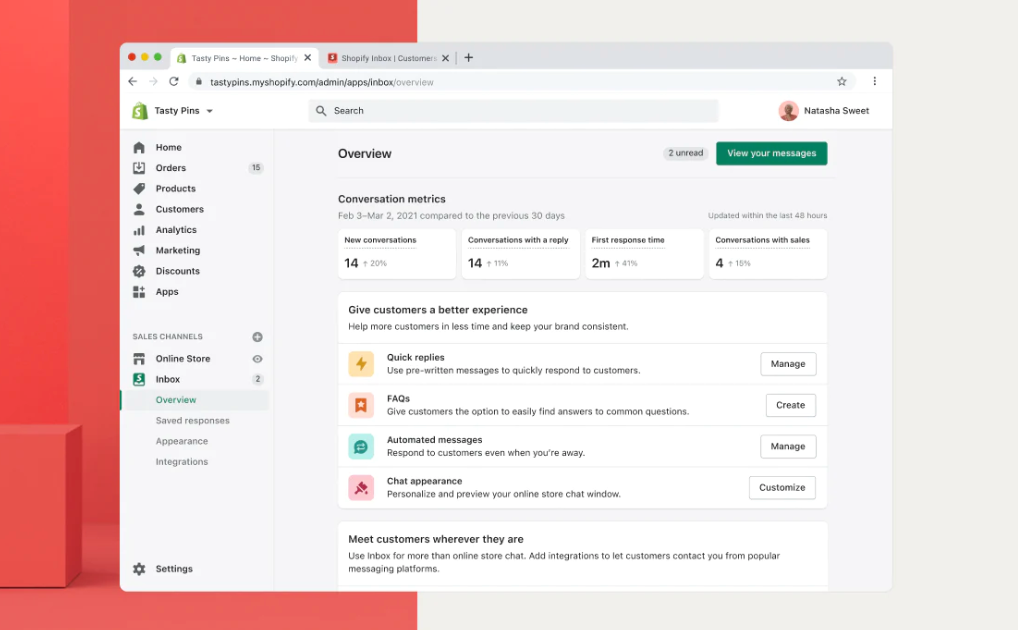Click 'Give customers a better experience' heading
The image size is (1018, 630).
pos(438,310)
